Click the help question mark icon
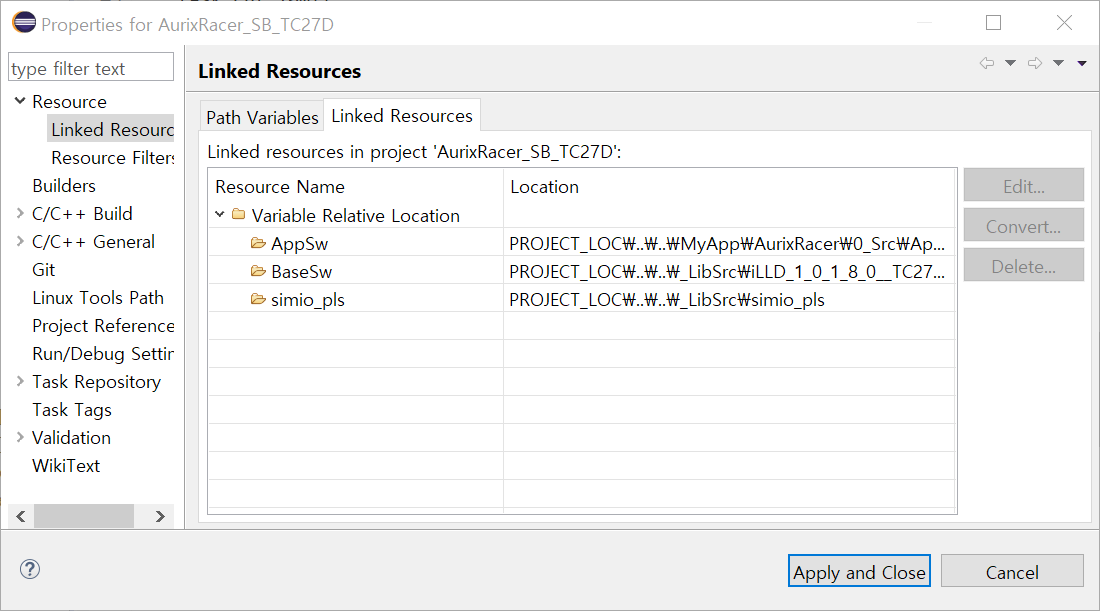 pyautogui.click(x=30, y=569)
